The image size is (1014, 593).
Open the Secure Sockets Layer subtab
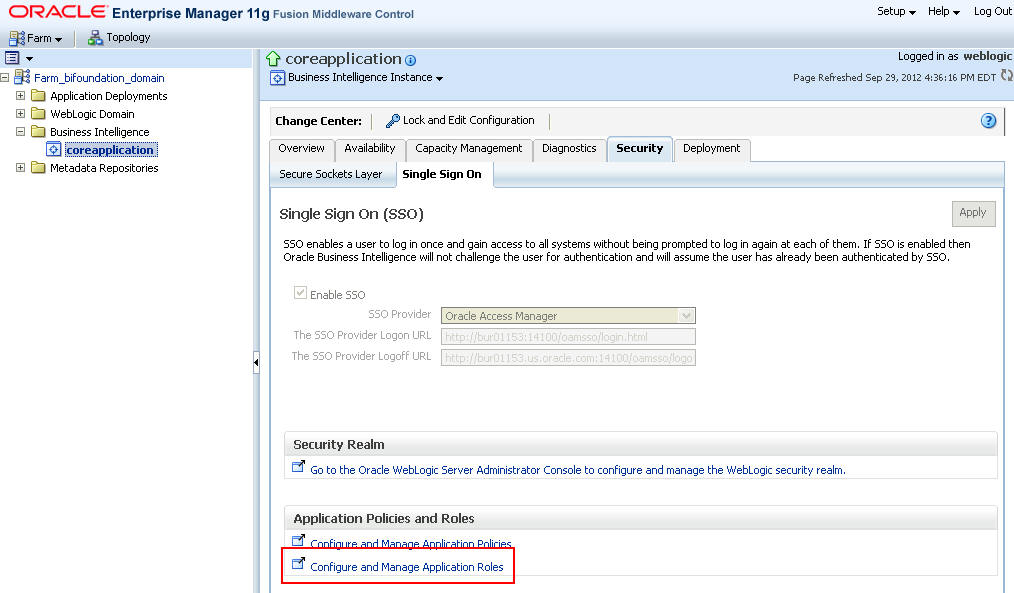330,175
